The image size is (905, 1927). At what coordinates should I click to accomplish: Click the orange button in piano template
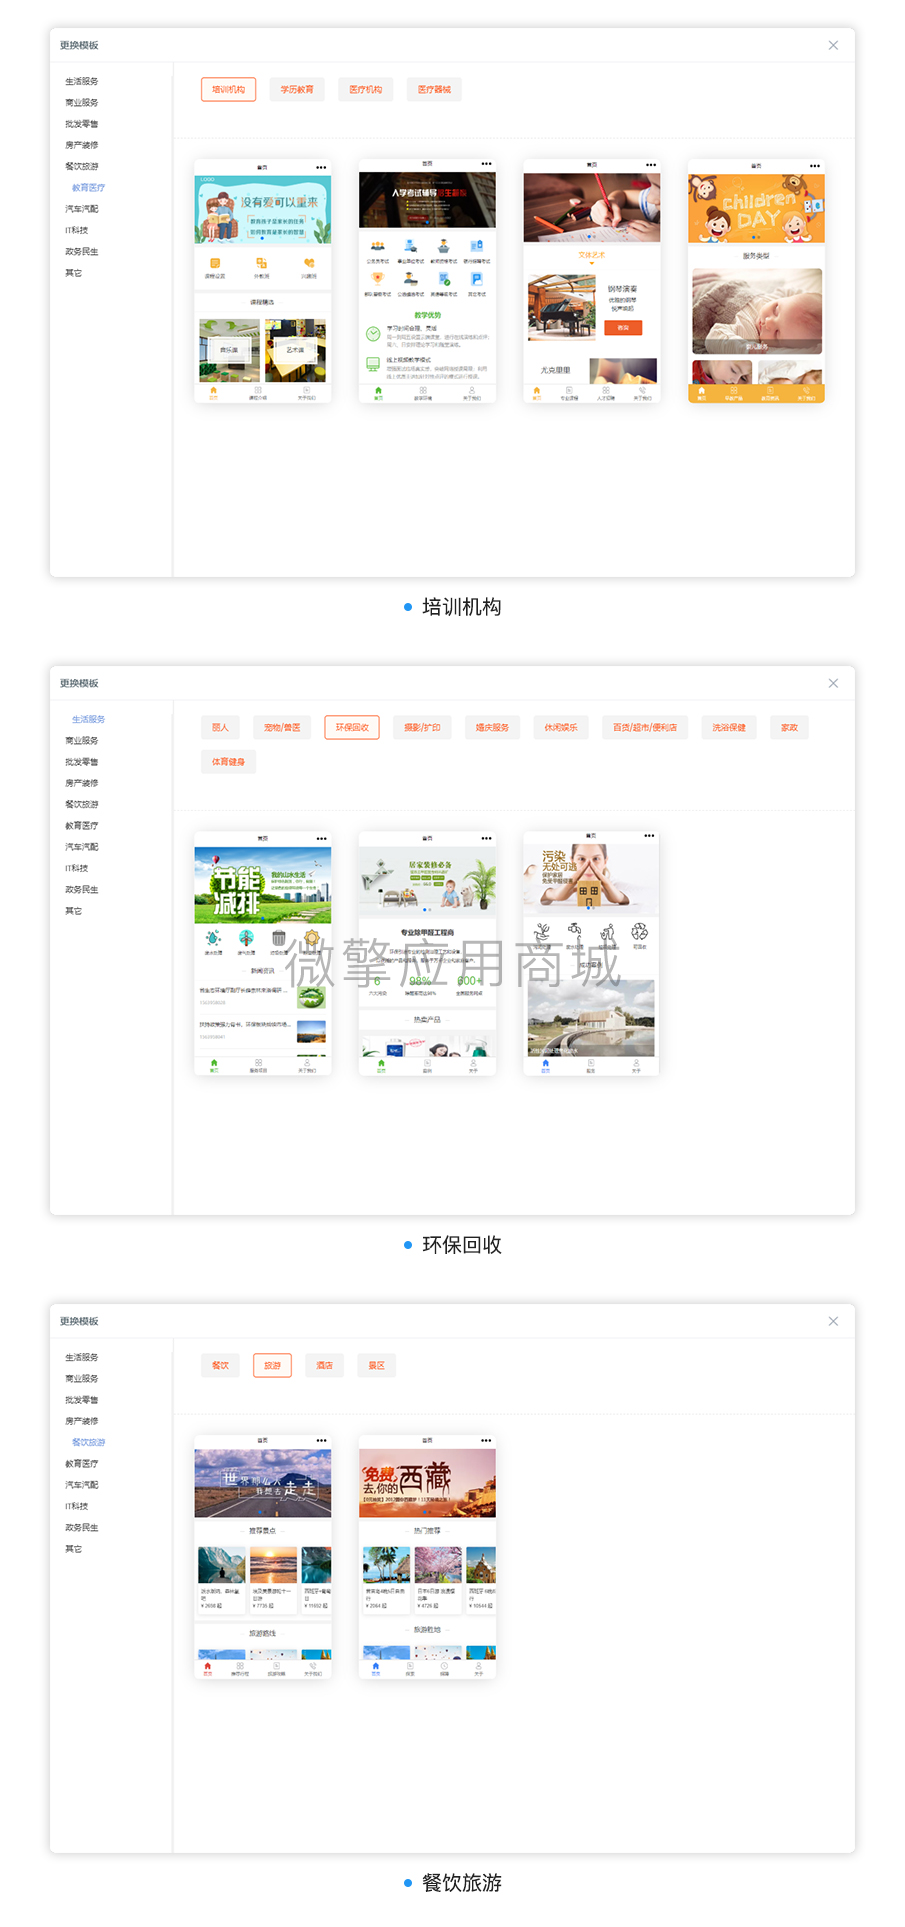623,328
